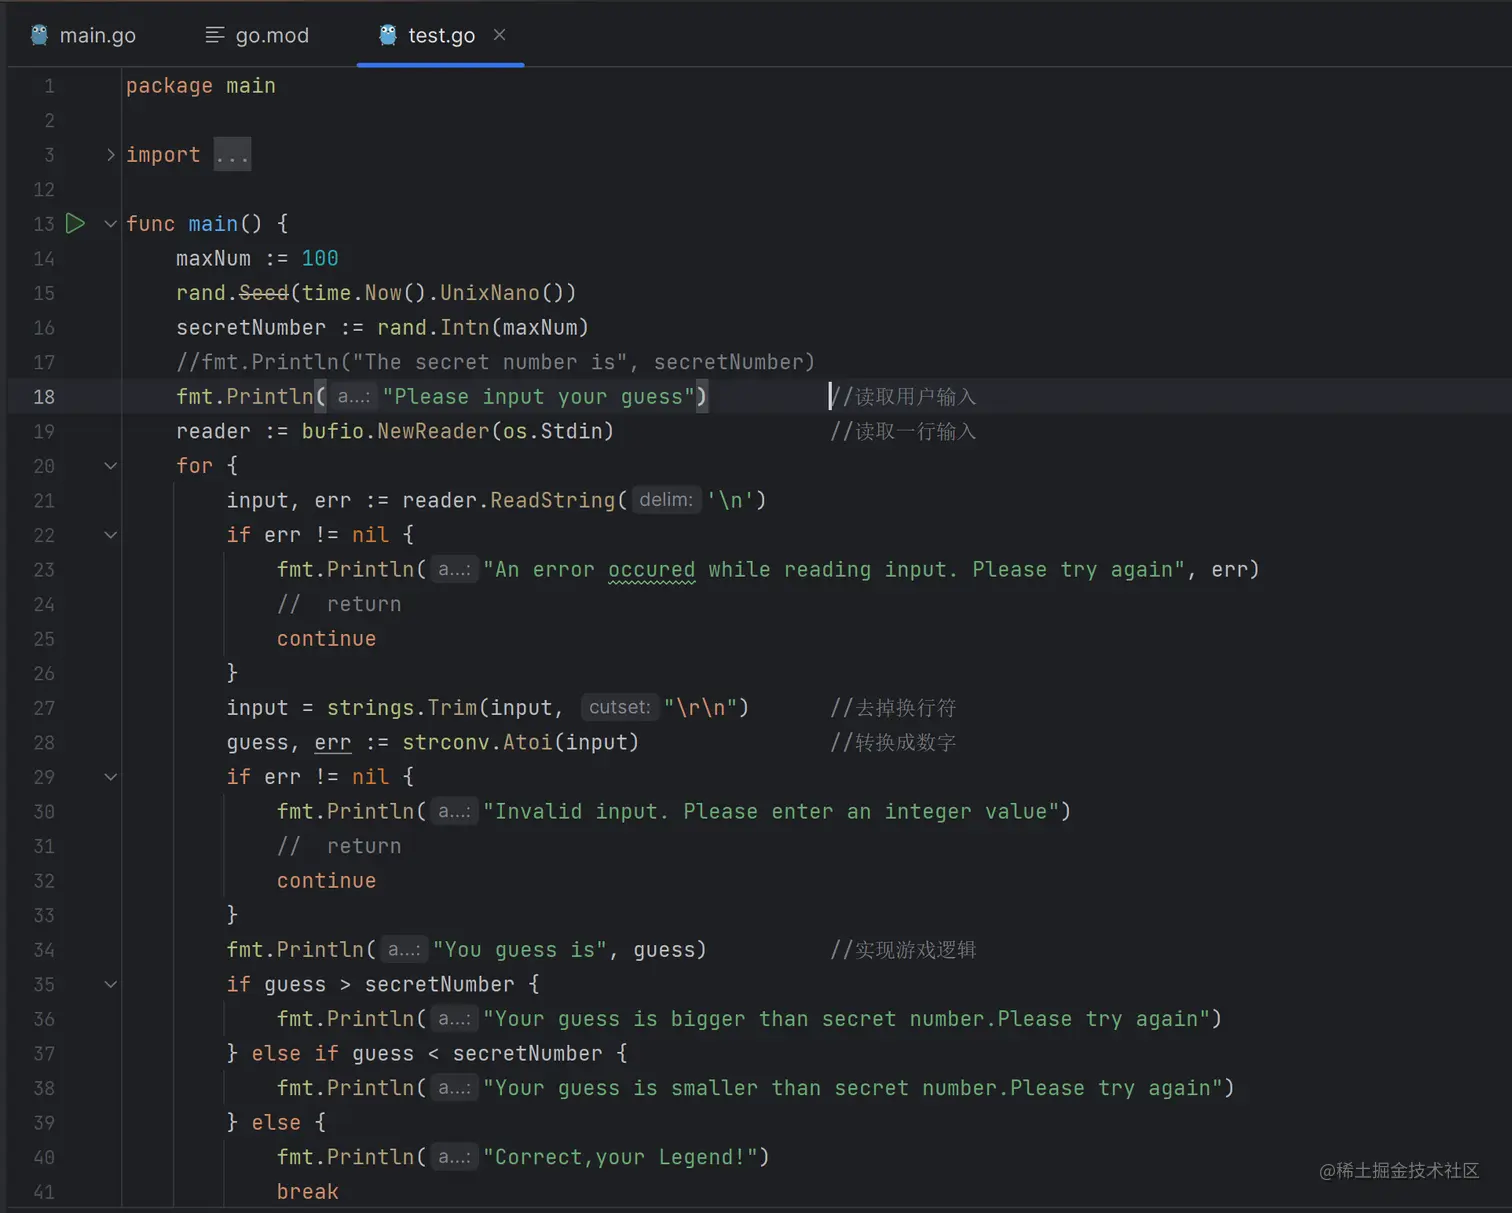Click the comment "//转换成数字"

point(893,743)
